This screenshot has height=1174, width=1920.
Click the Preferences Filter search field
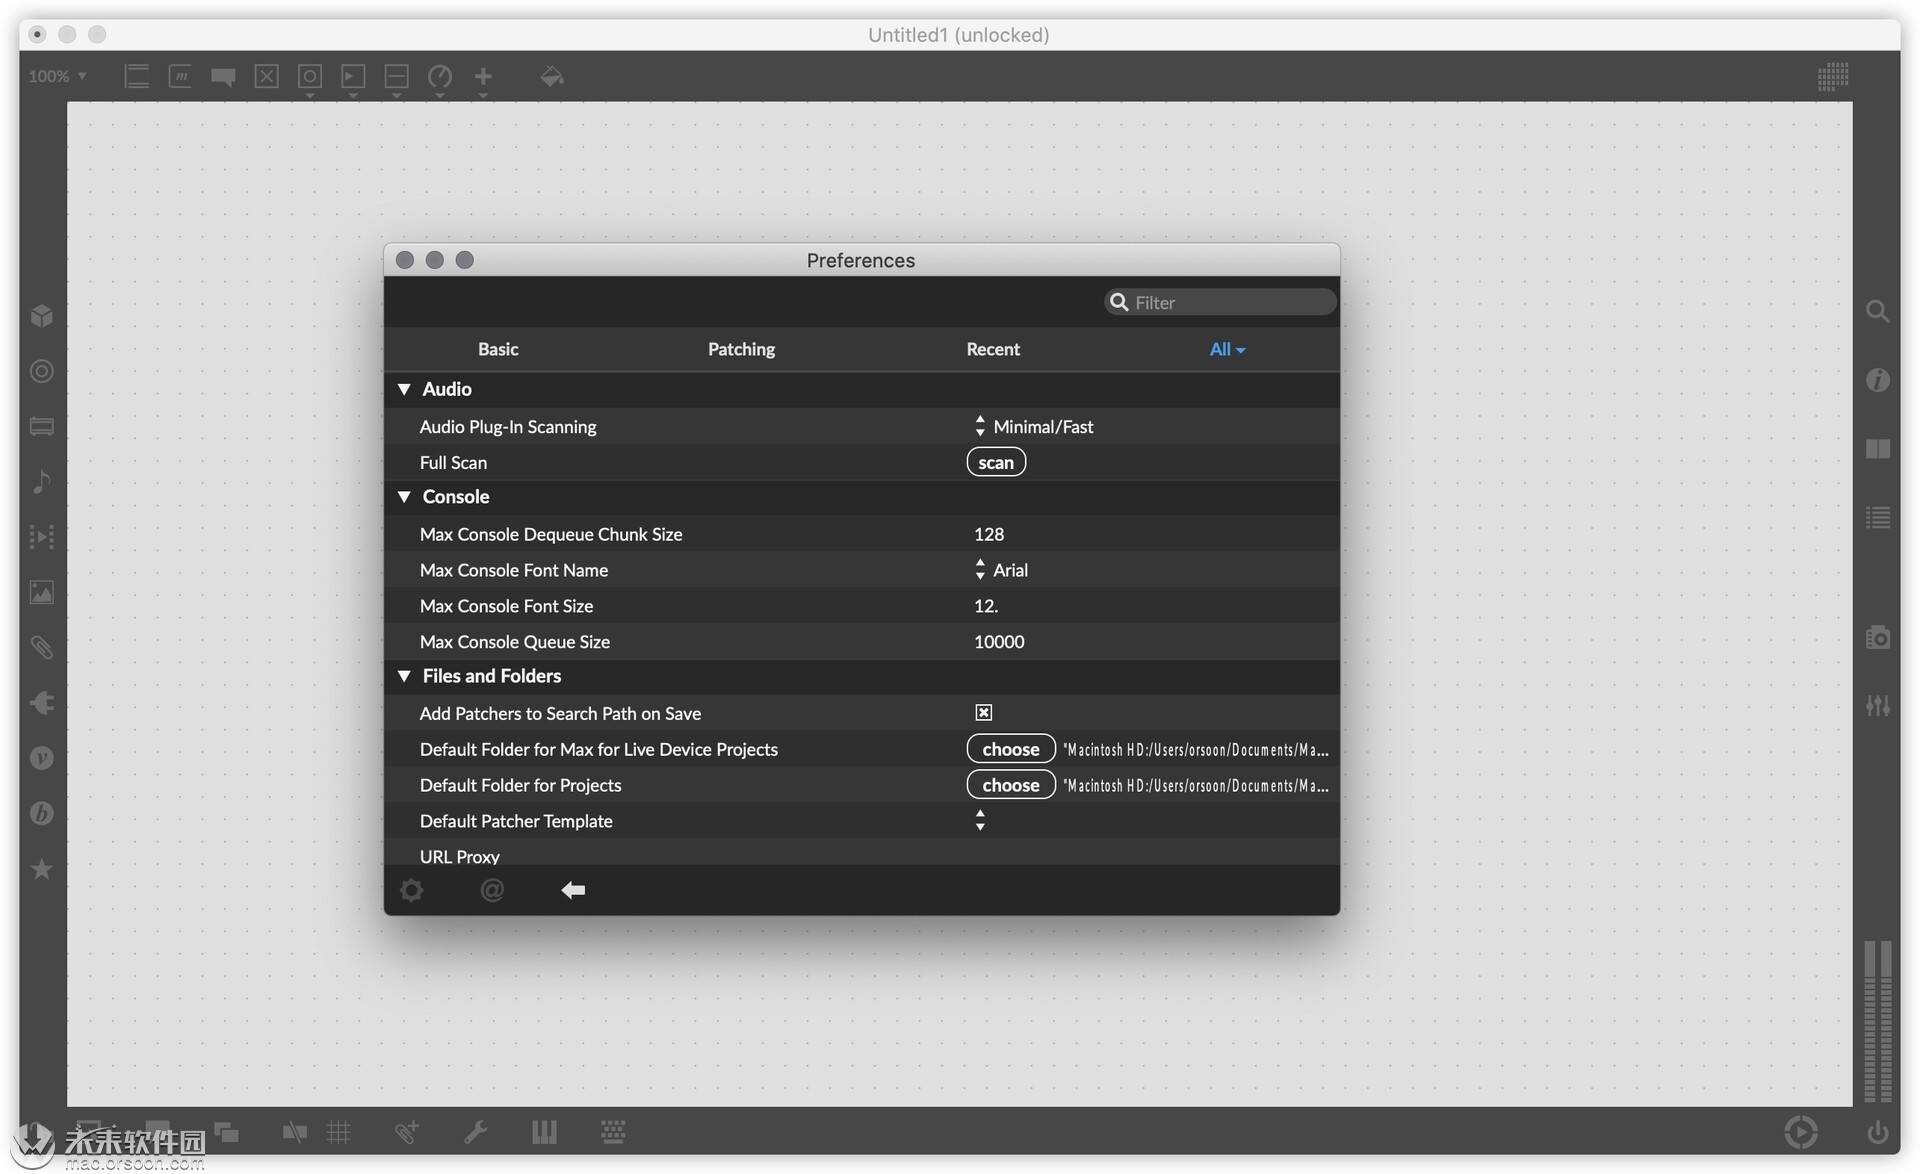click(x=1220, y=302)
